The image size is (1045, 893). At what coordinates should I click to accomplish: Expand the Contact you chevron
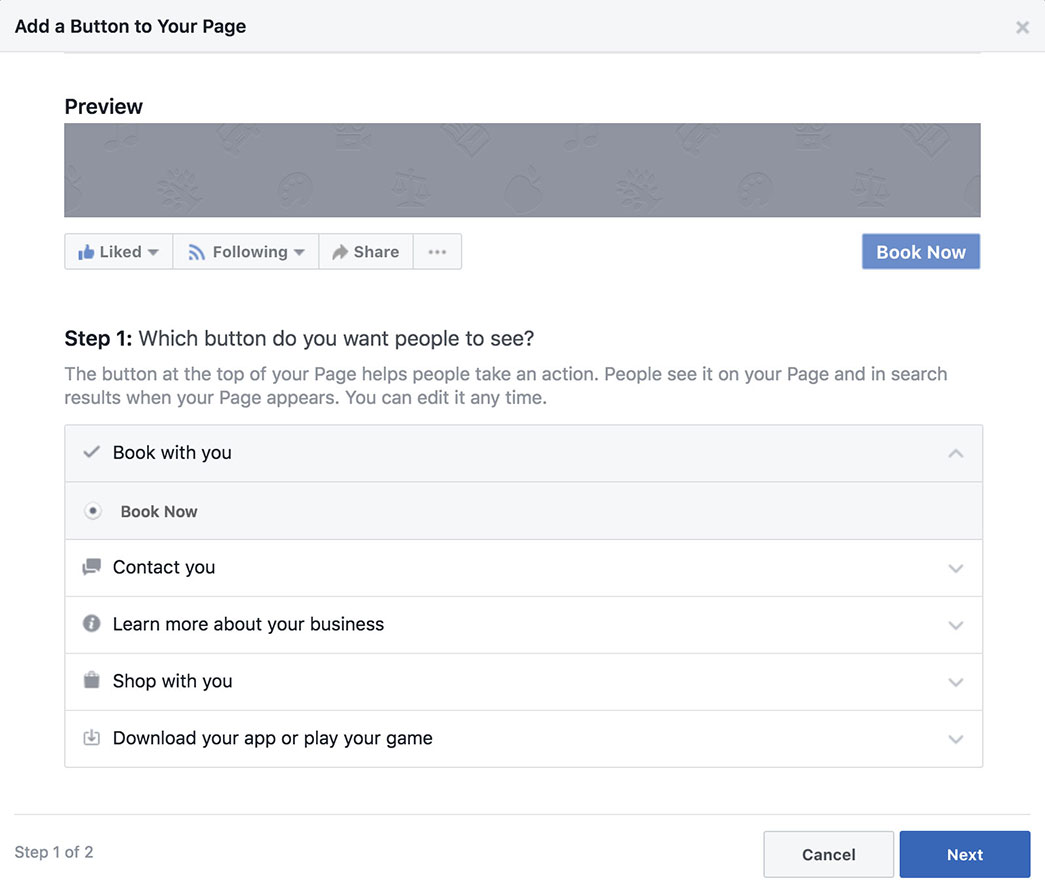(955, 568)
